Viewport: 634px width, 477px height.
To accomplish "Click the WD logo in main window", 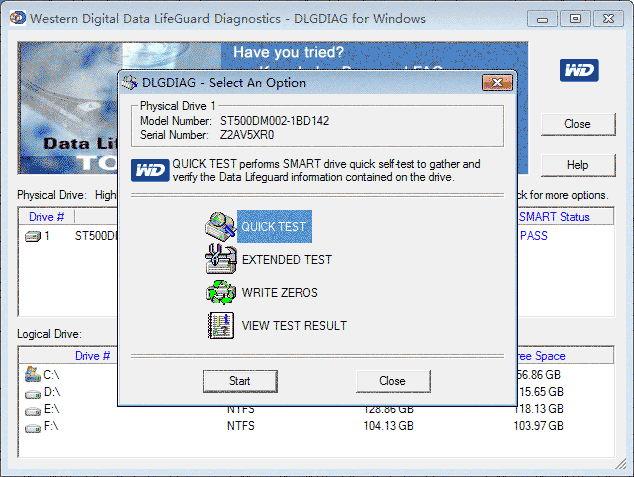I will pyautogui.click(x=579, y=70).
